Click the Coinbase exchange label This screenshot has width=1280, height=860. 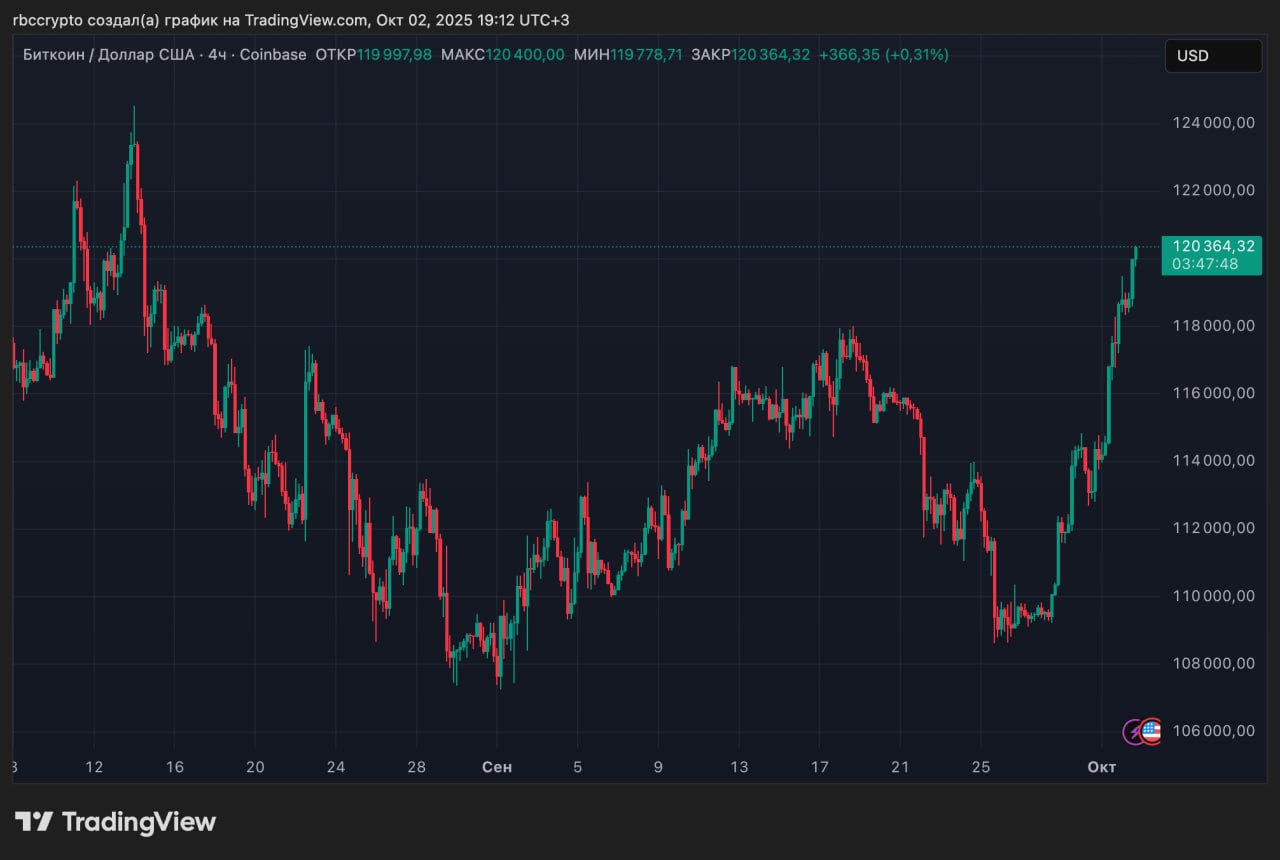pos(271,55)
